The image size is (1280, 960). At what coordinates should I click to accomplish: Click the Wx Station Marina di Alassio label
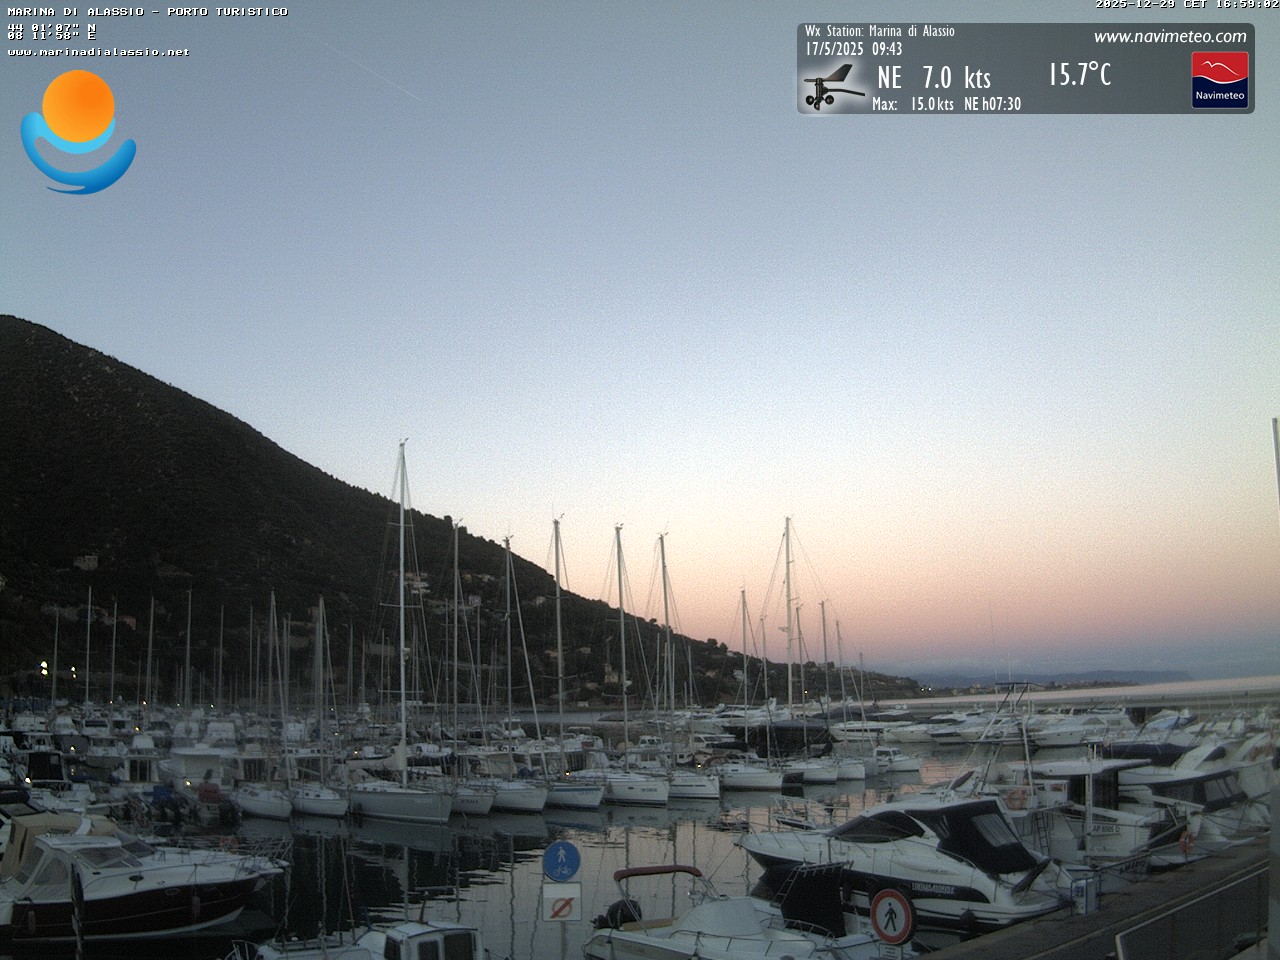(x=879, y=31)
